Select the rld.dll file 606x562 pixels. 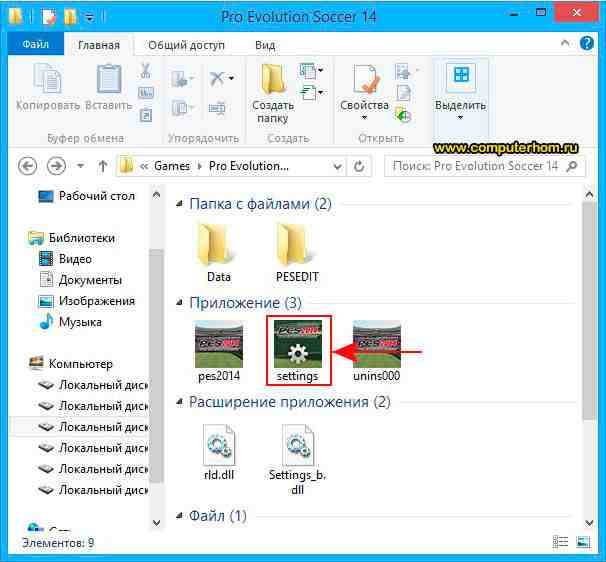point(218,452)
